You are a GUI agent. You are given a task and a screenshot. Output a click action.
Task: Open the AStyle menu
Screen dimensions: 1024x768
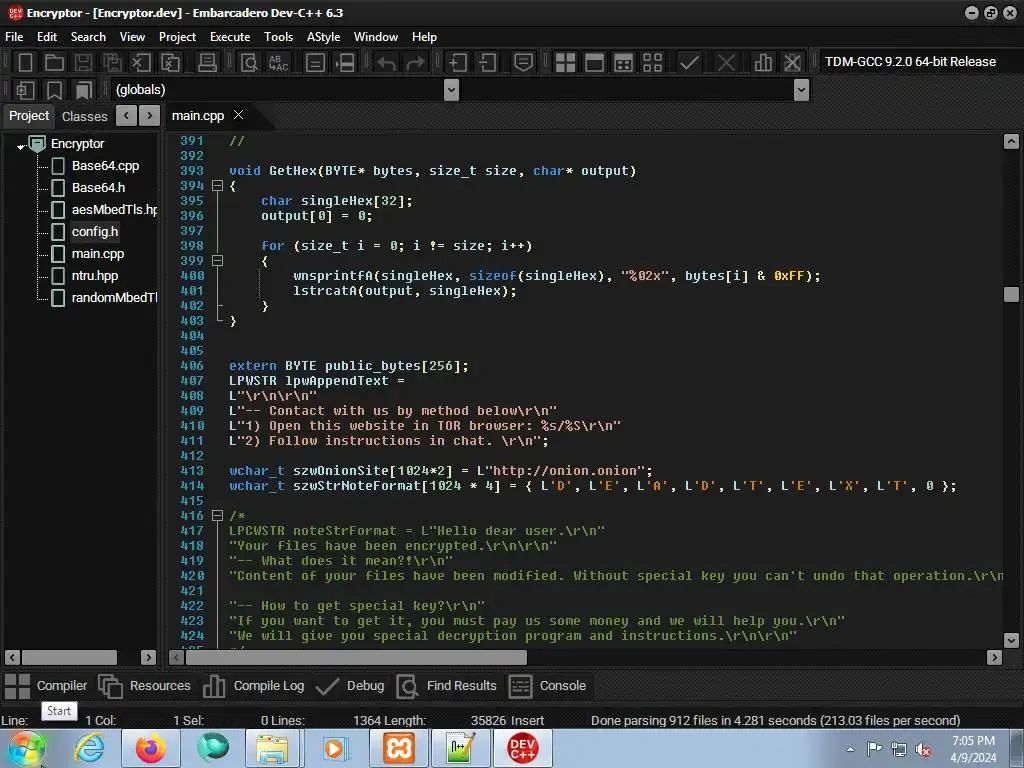(x=323, y=37)
